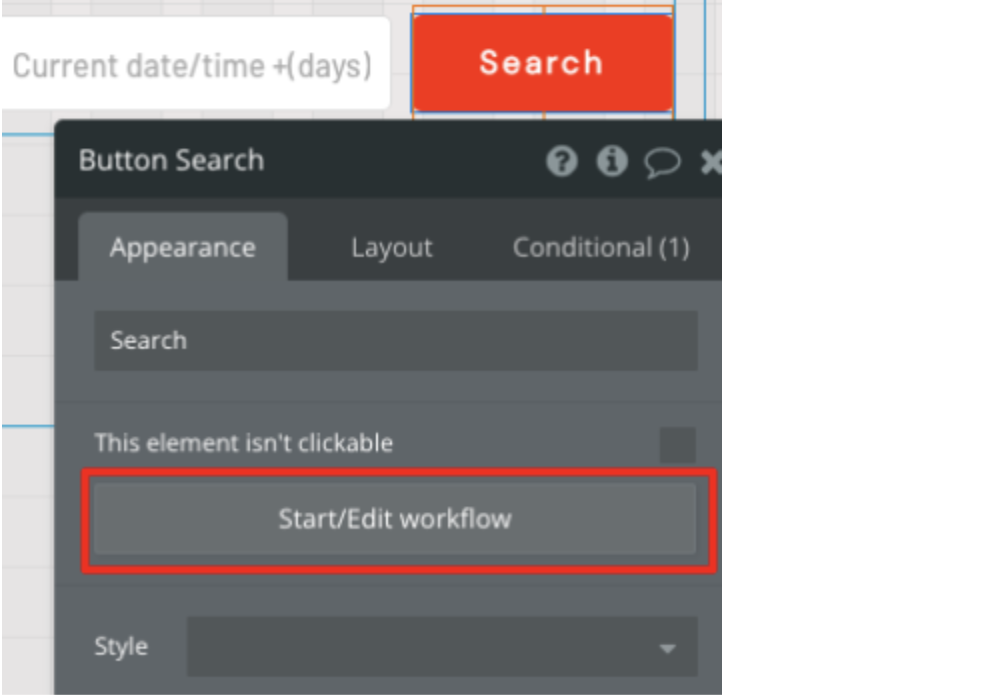Open the Layout tab

[392, 248]
